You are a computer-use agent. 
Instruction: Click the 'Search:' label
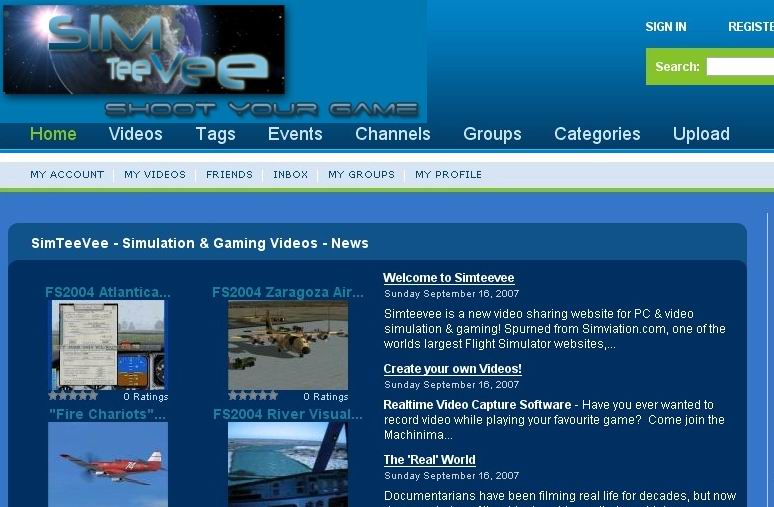tap(677, 67)
